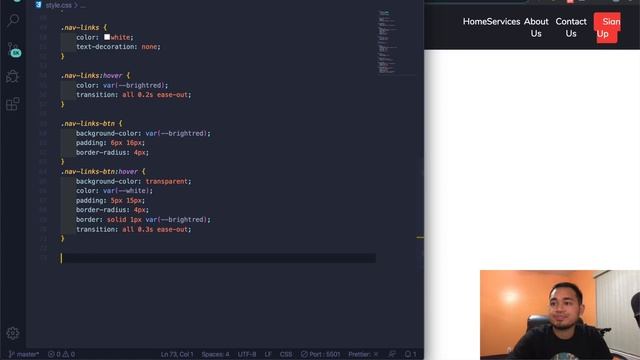640x360 pixels.
Task: Click the Prettier status item
Action: (x=363, y=354)
